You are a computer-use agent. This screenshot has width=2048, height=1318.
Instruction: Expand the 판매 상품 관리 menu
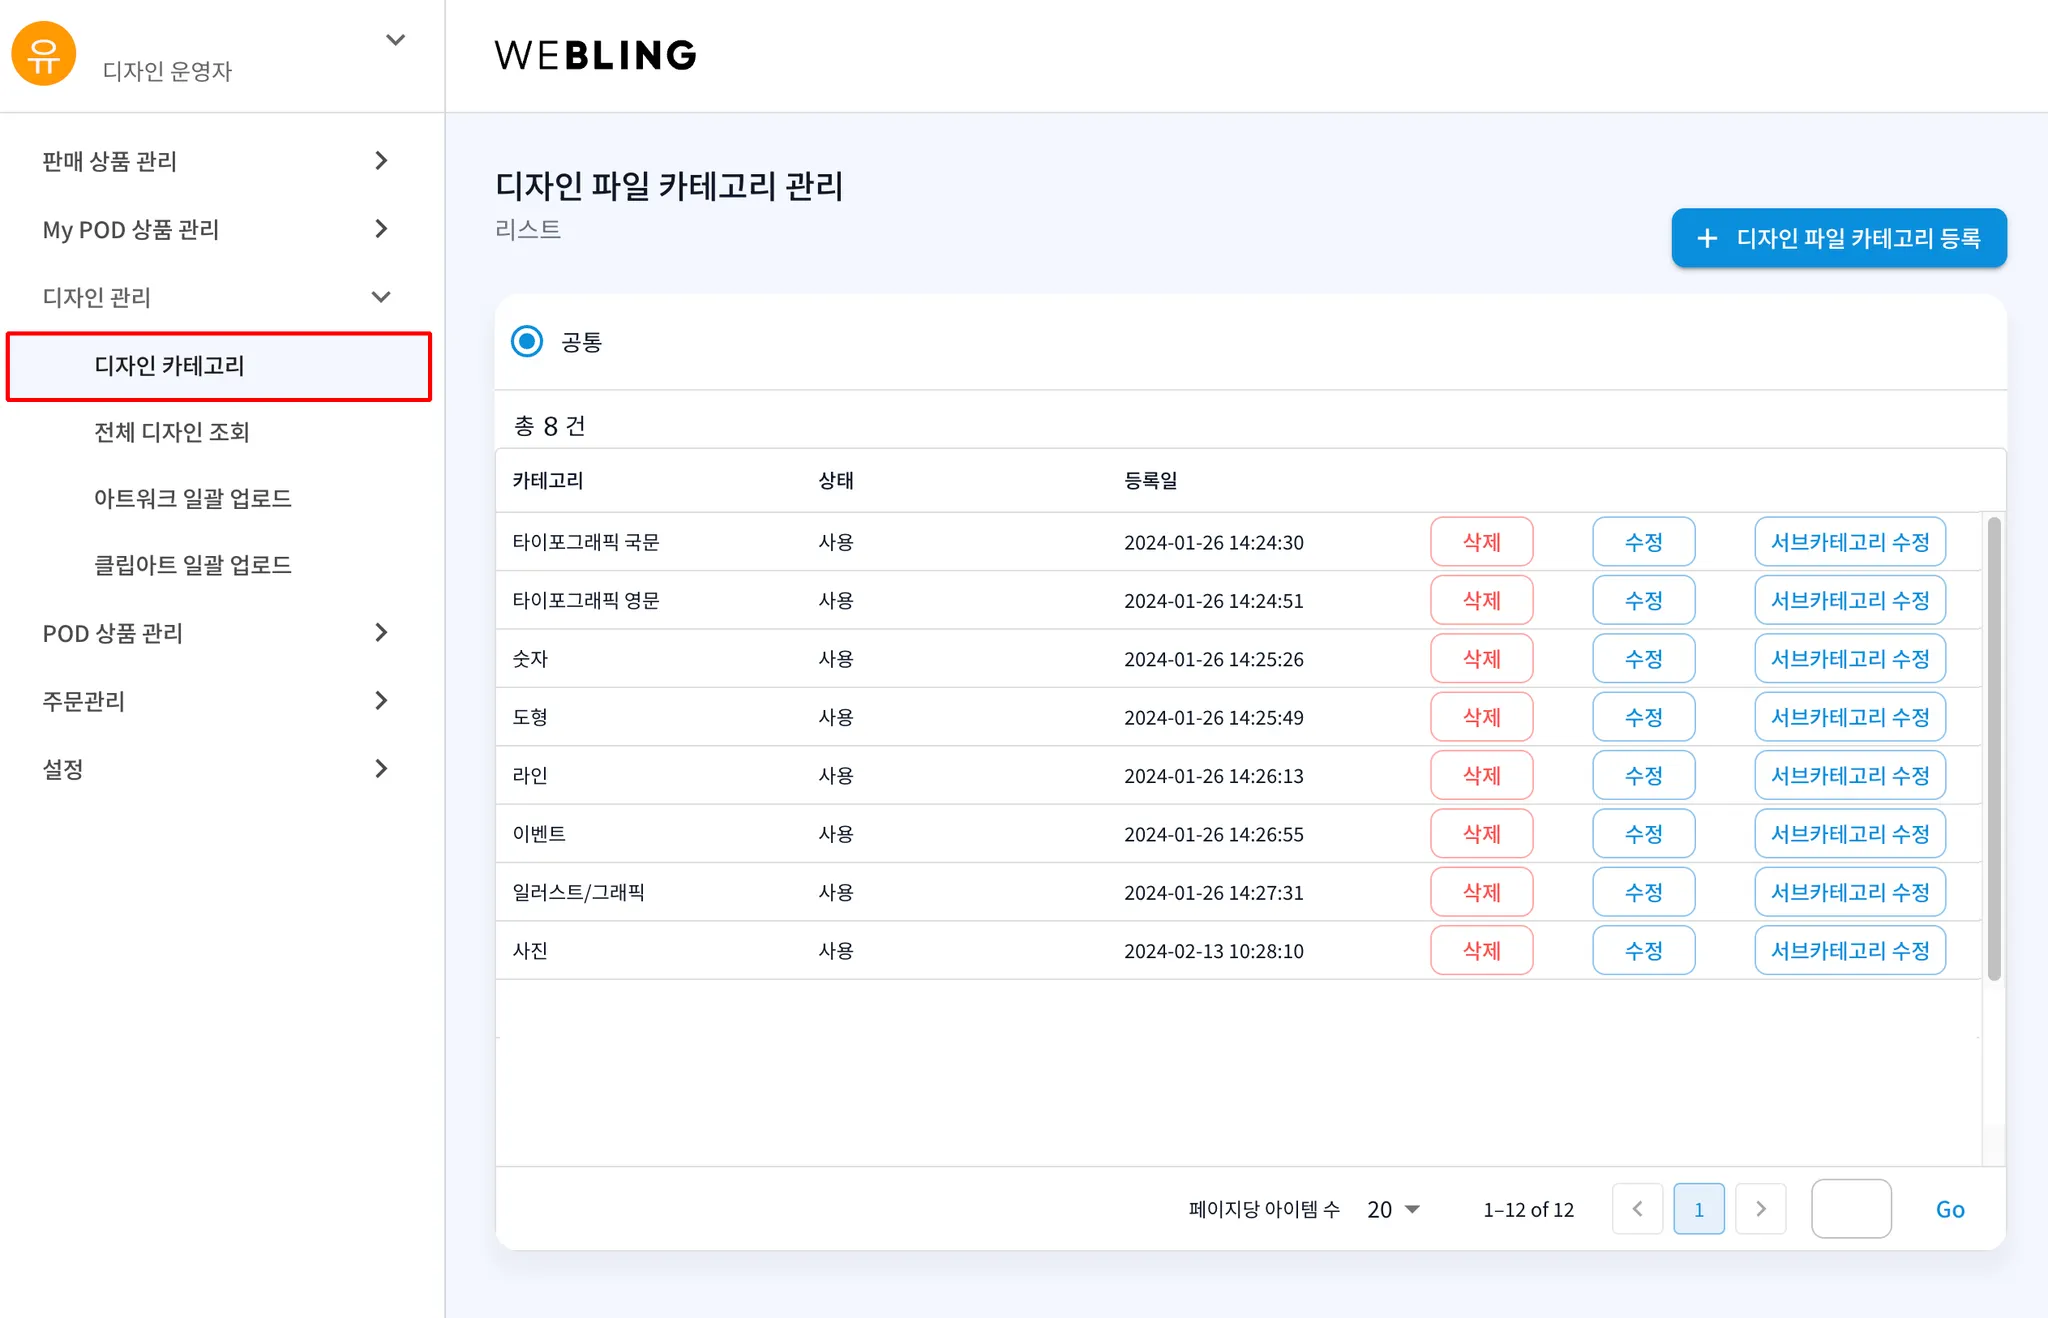[381, 161]
